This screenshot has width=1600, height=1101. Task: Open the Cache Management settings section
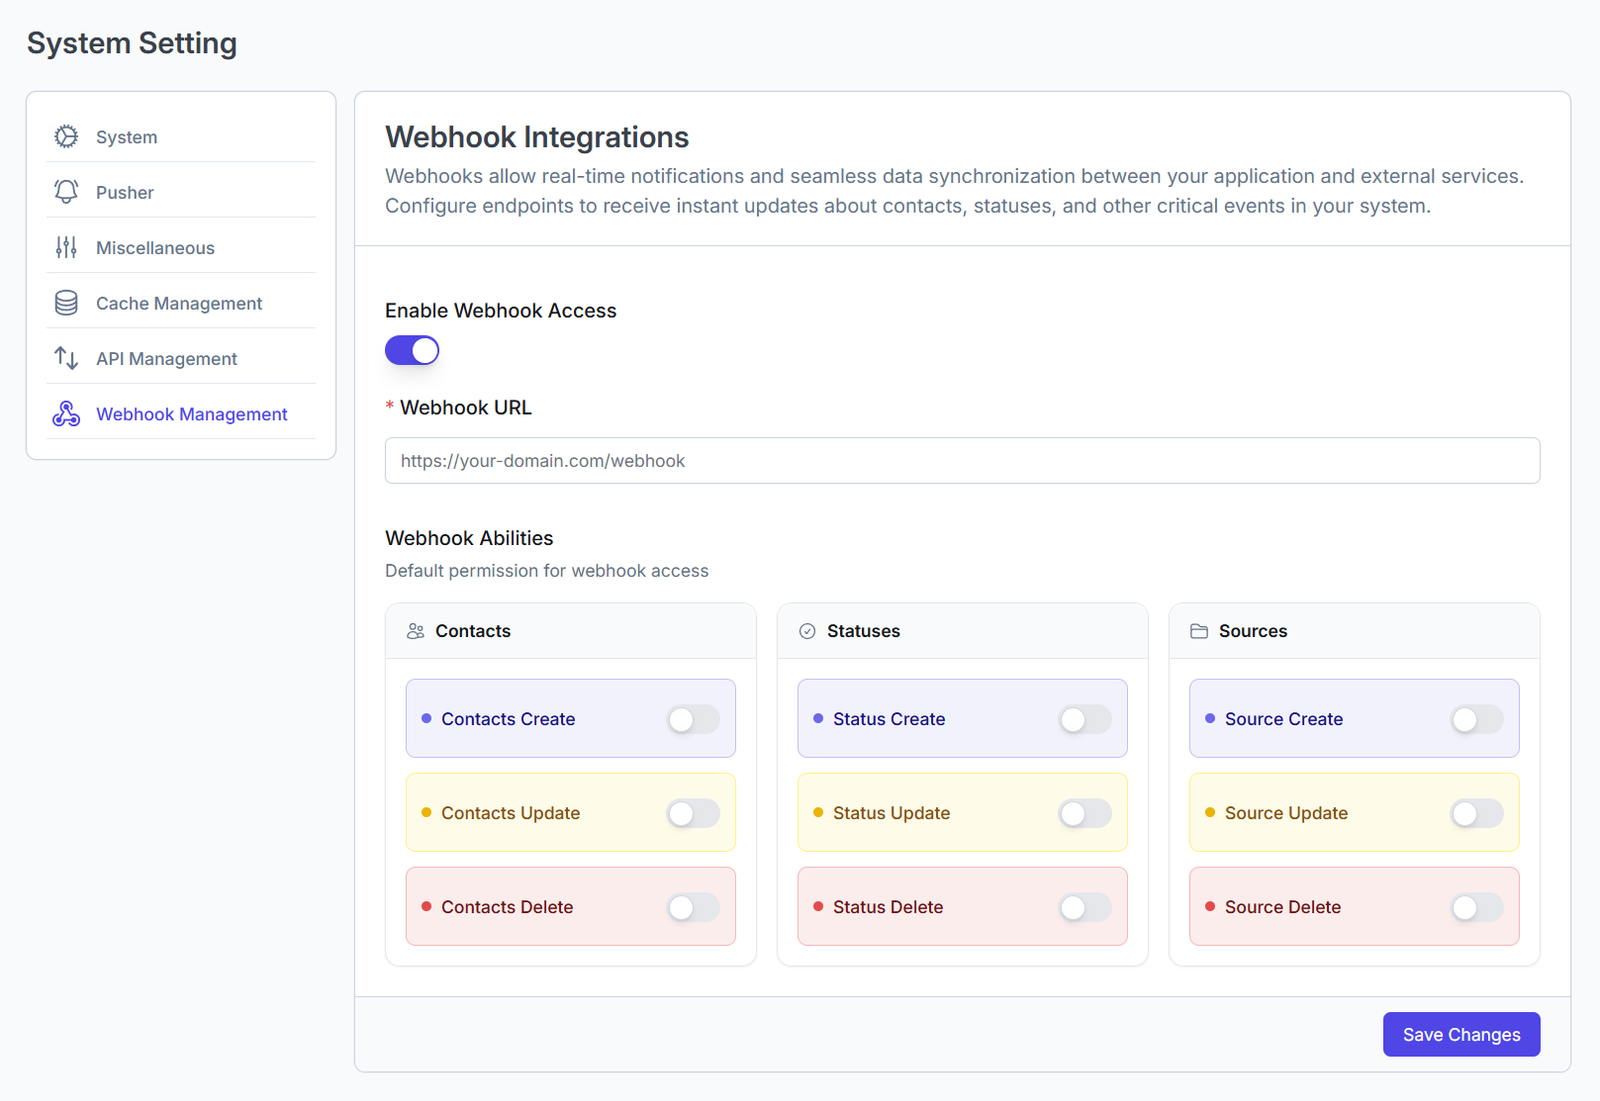[179, 303]
